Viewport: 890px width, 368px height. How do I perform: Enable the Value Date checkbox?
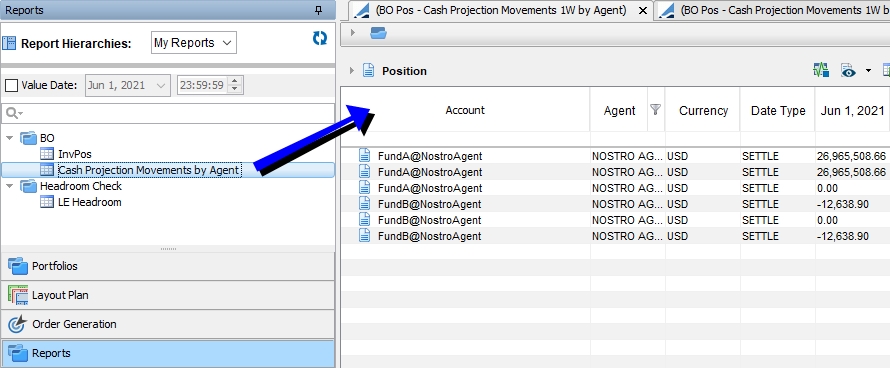tap(11, 86)
